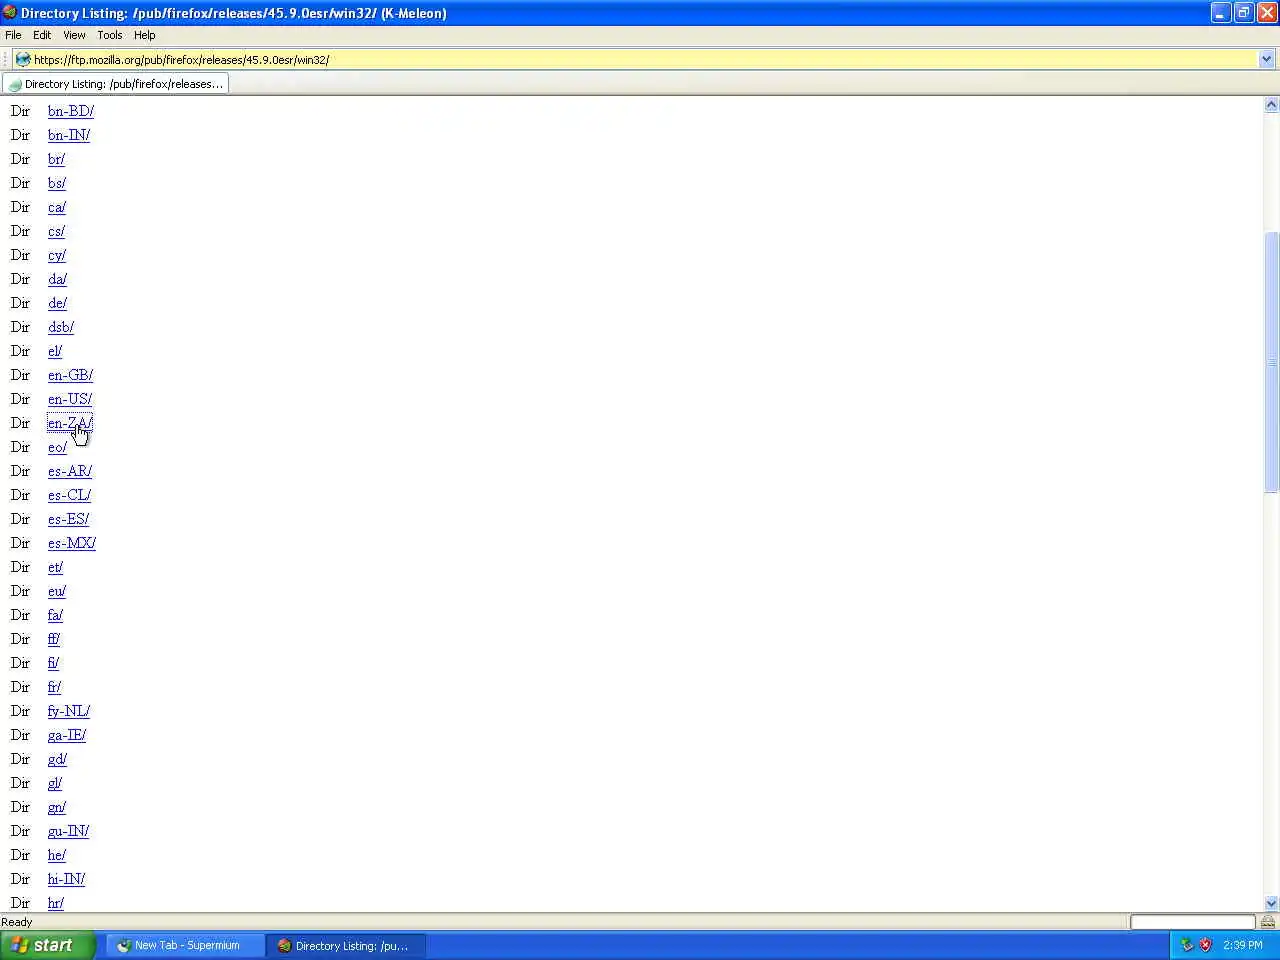Select the Directory Listing tab
Viewport: 1280px width, 960px height.
click(115, 84)
